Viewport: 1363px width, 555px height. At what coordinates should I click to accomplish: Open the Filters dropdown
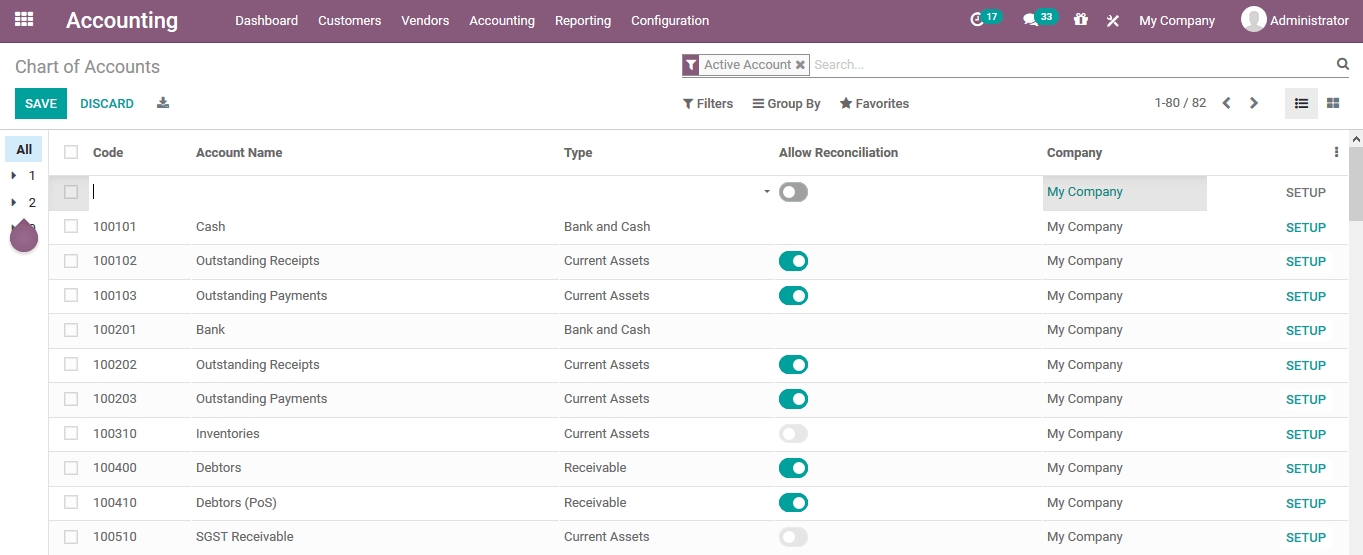click(x=708, y=104)
